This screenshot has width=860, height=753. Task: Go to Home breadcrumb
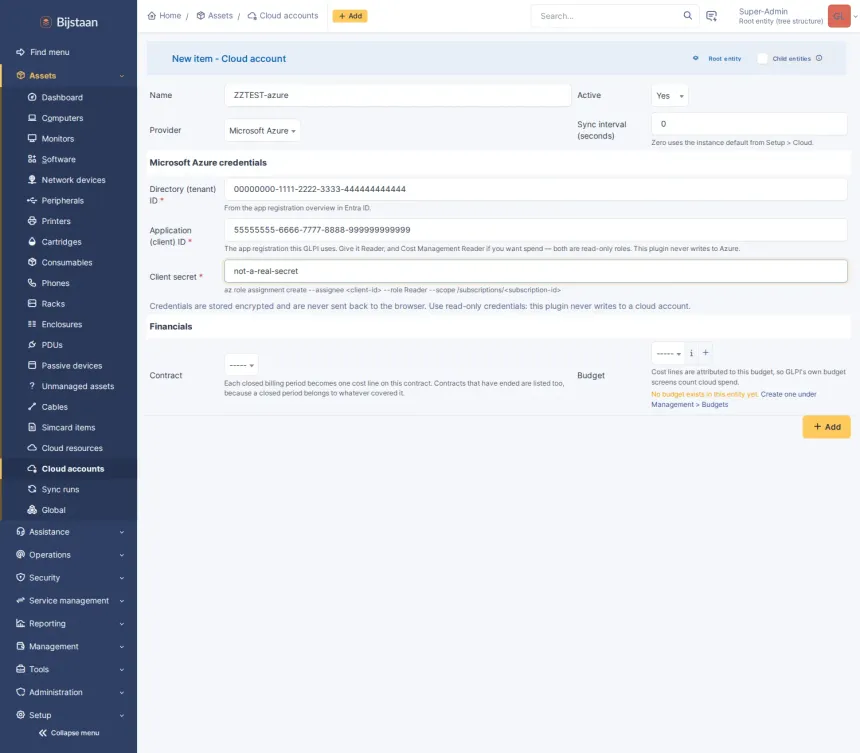pyautogui.click(x=165, y=15)
